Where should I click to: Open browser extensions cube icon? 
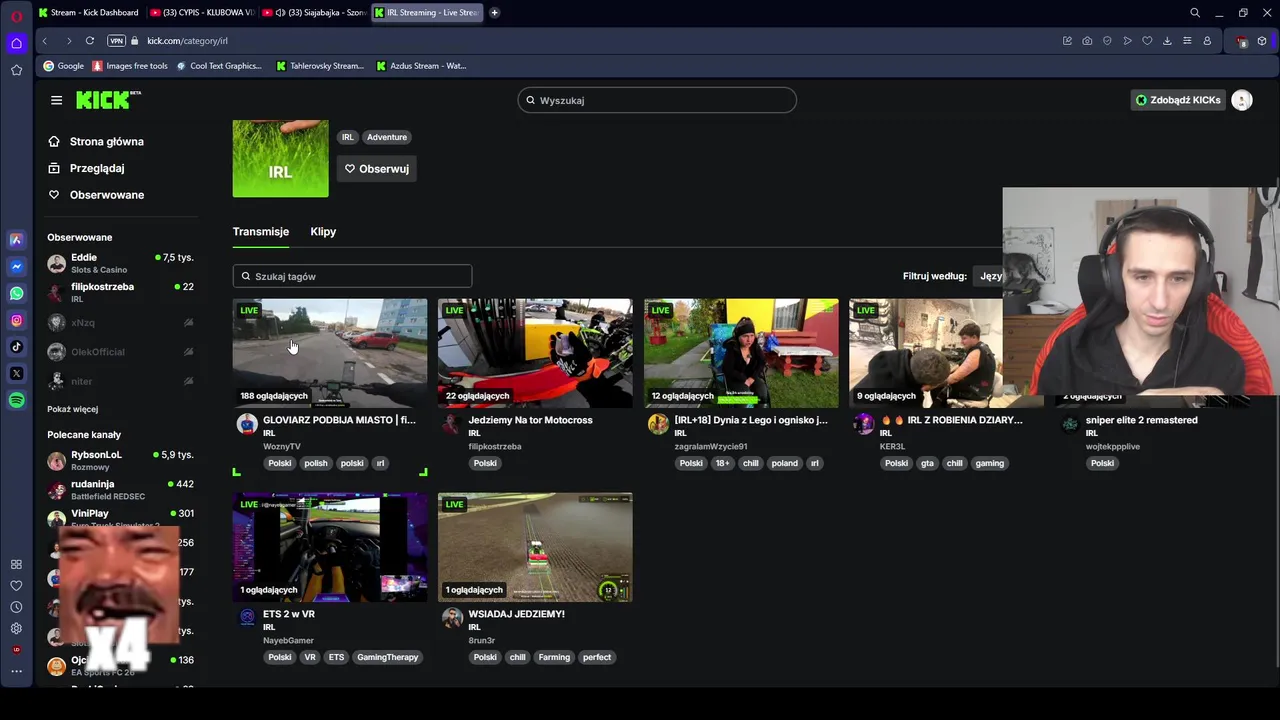(1262, 41)
